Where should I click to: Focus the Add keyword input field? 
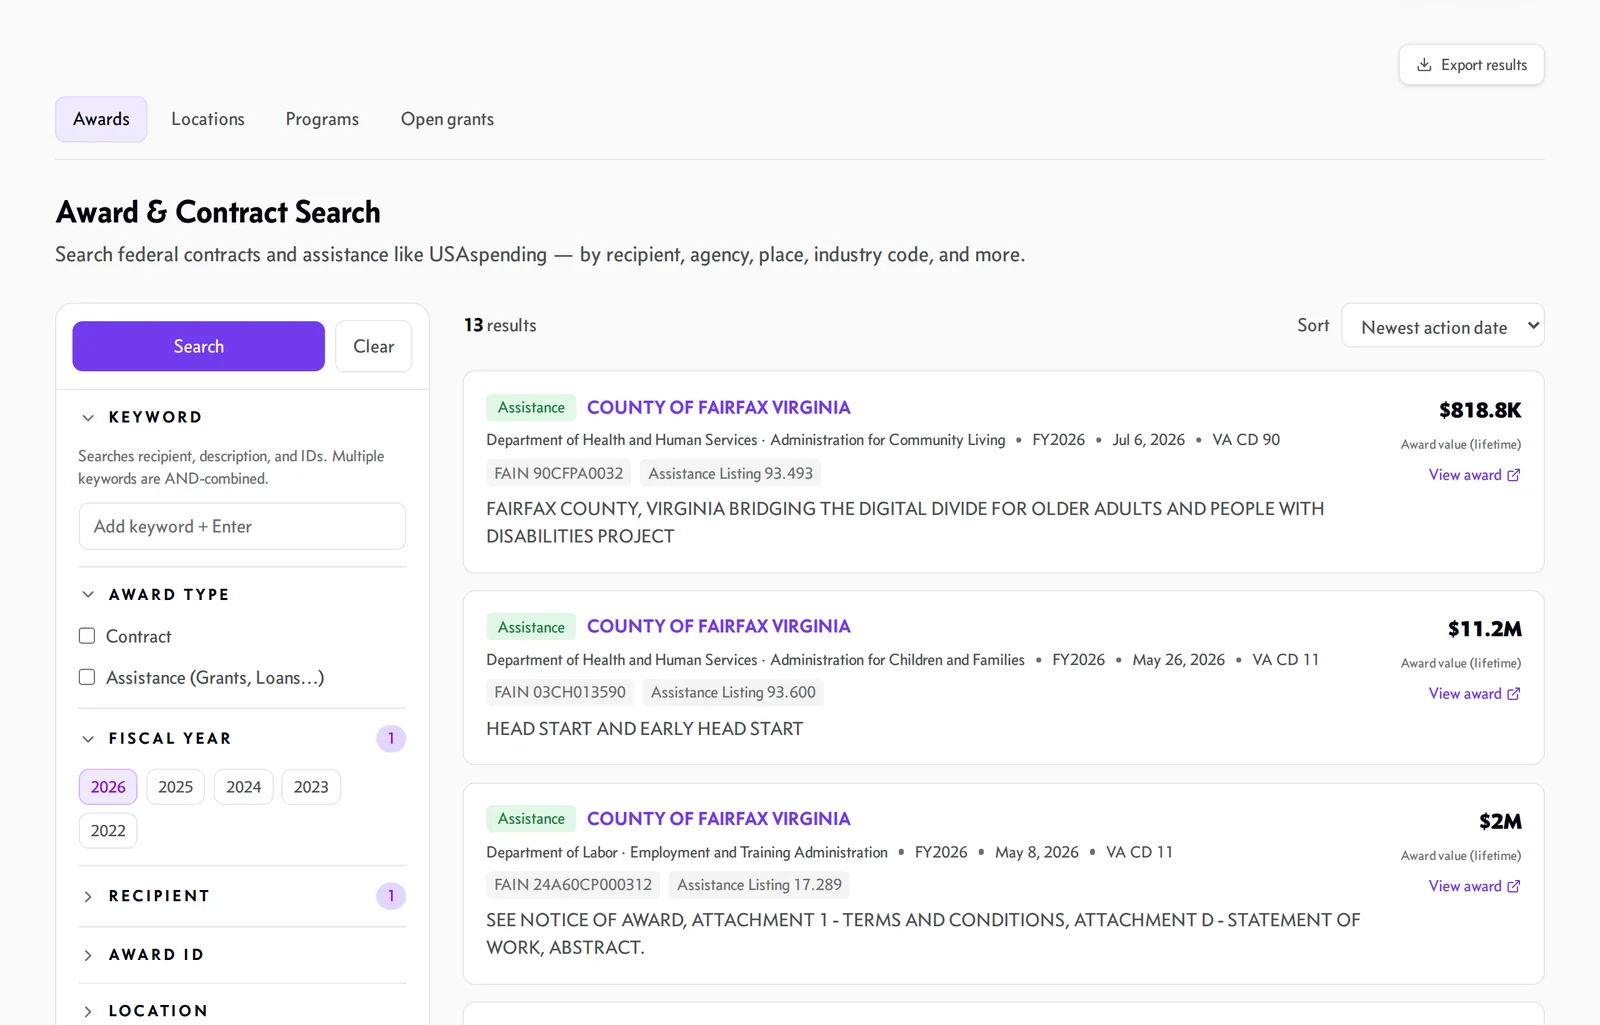pos(242,526)
